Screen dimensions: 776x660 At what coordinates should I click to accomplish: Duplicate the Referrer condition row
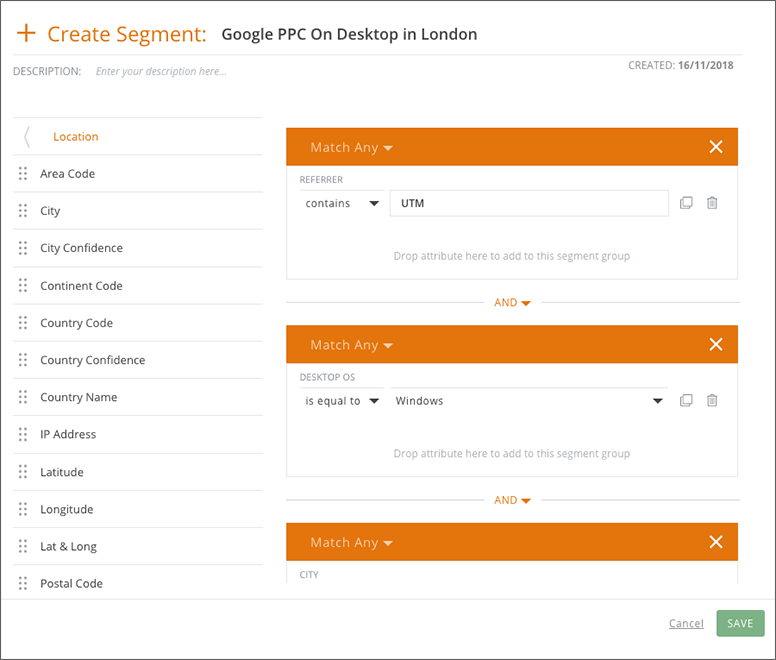pos(686,203)
